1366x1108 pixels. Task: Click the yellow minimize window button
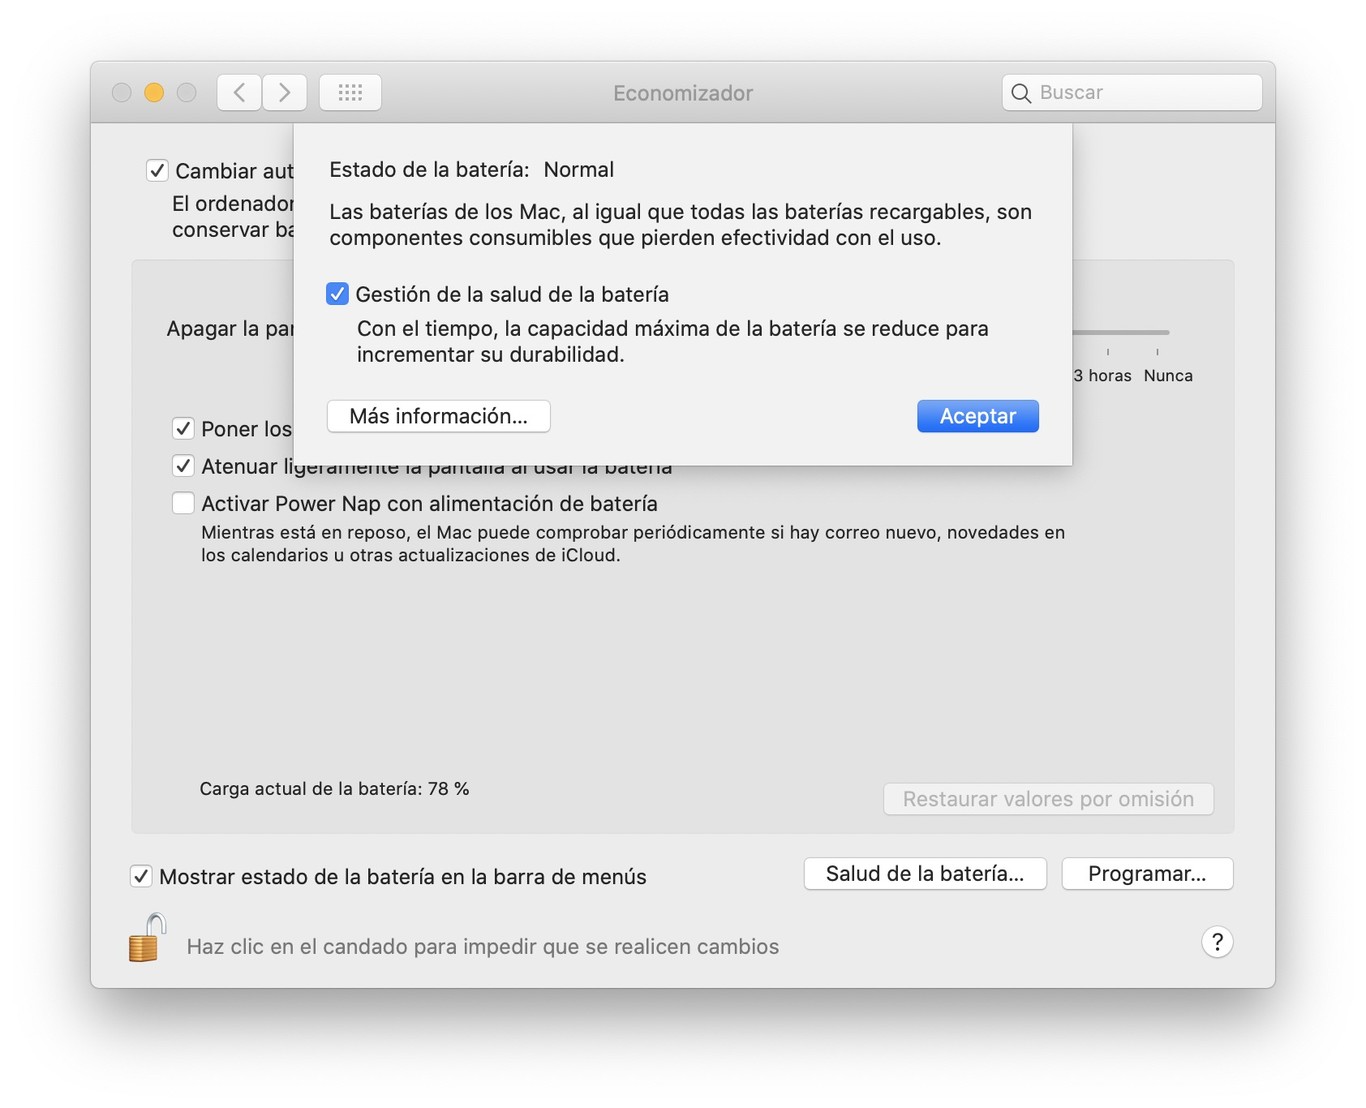click(154, 92)
